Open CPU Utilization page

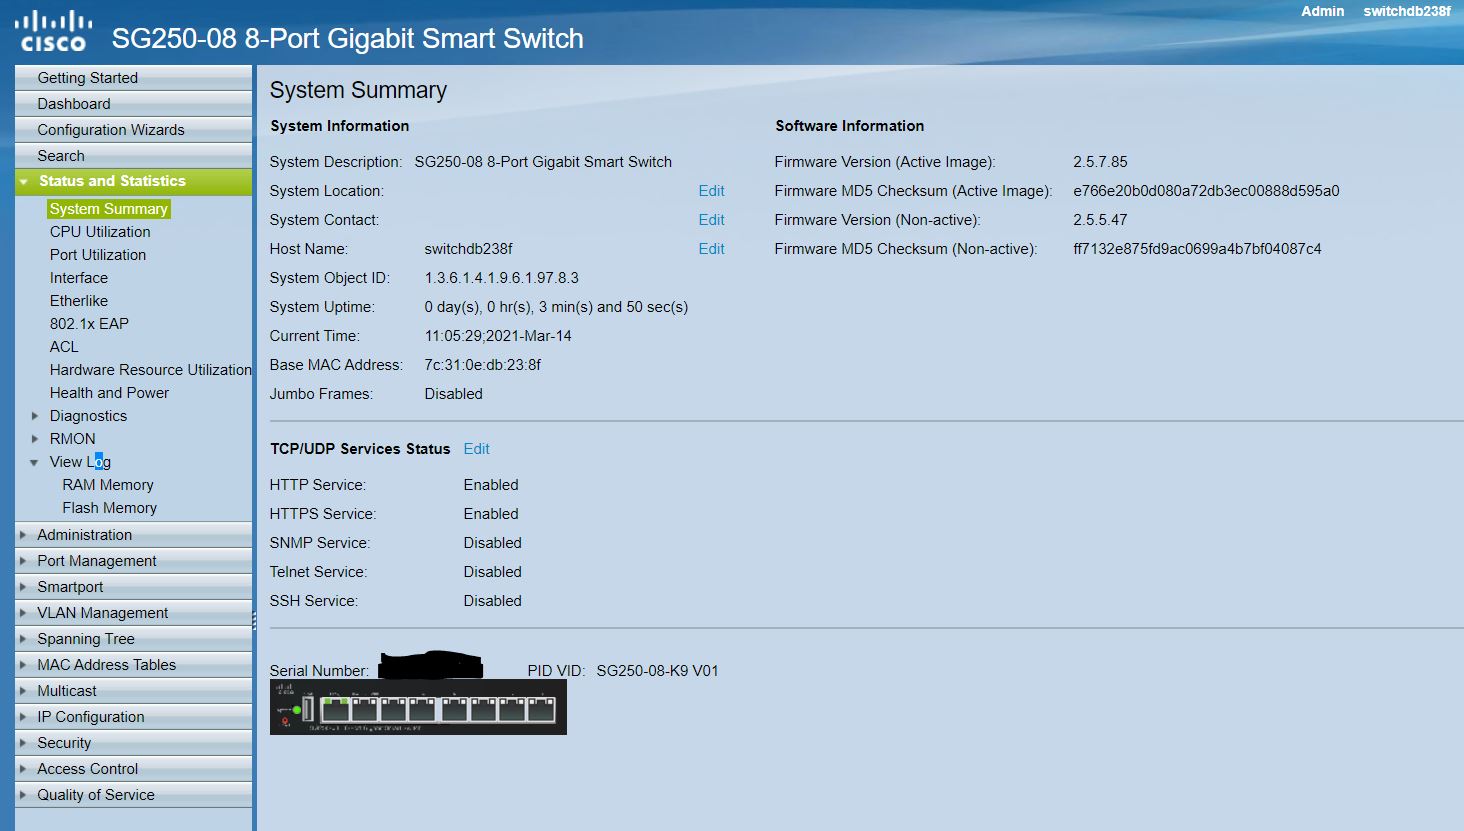[x=100, y=232]
